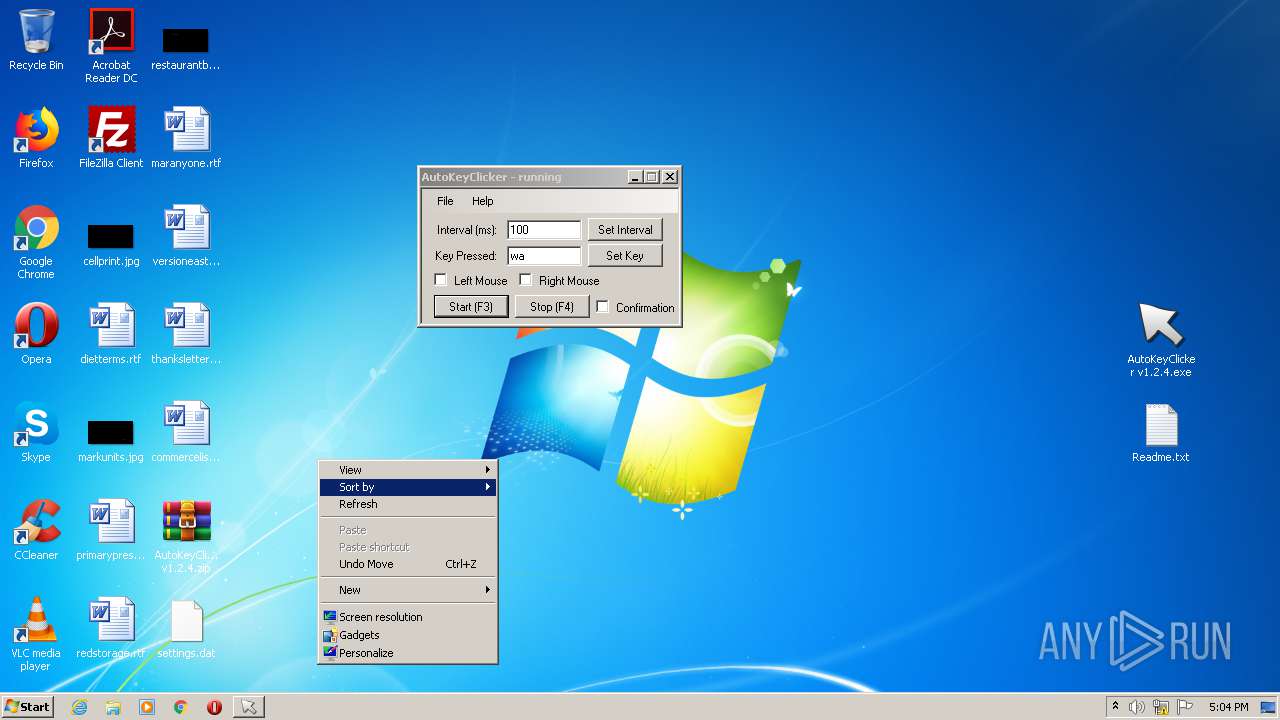Select the primarypres document icon
1280x720 pixels.
tap(111, 530)
